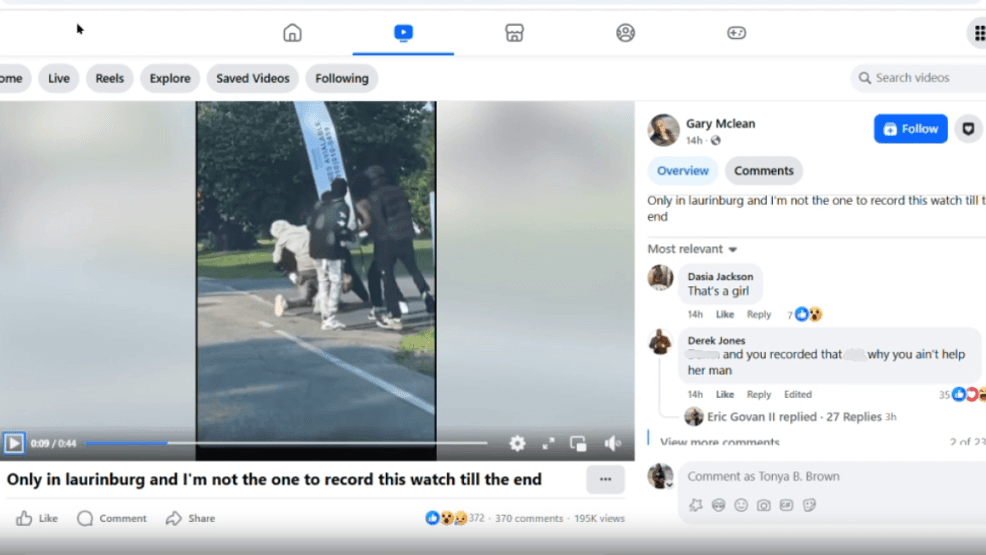Switch to the Comments tab
Image resolution: width=986 pixels, height=555 pixels.
point(763,171)
